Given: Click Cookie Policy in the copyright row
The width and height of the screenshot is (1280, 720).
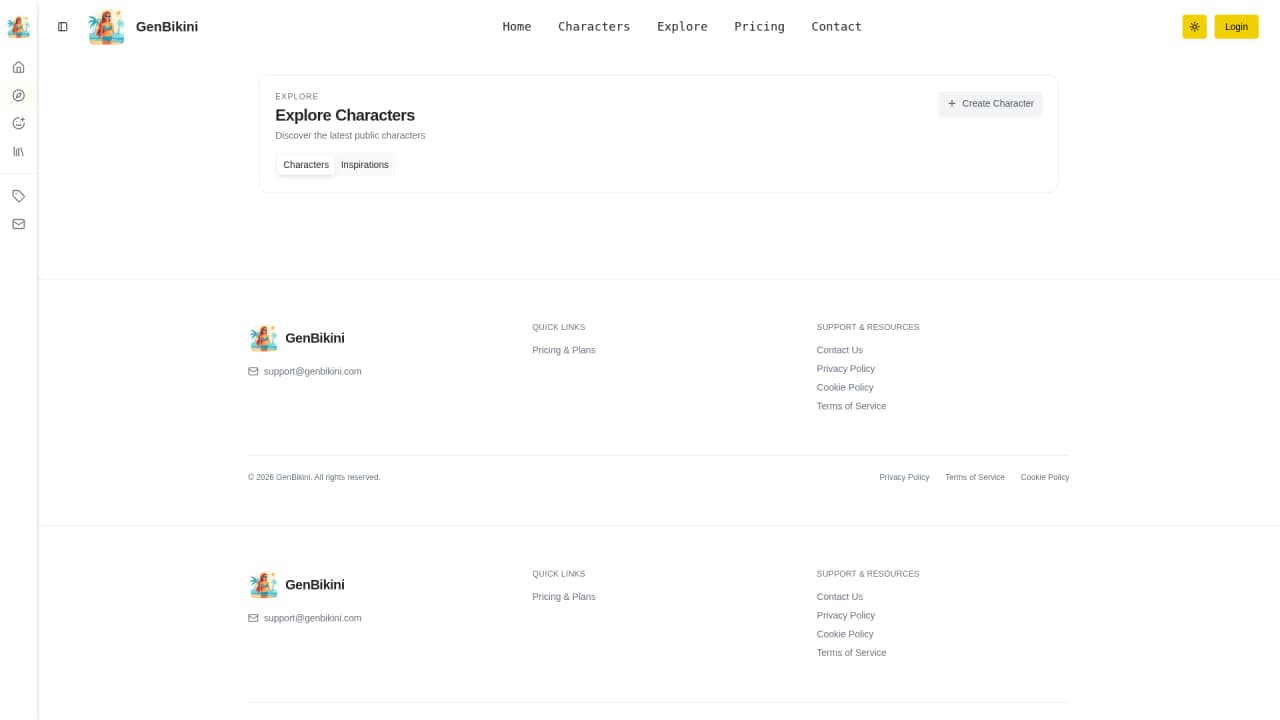Looking at the screenshot, I should [x=1045, y=477].
